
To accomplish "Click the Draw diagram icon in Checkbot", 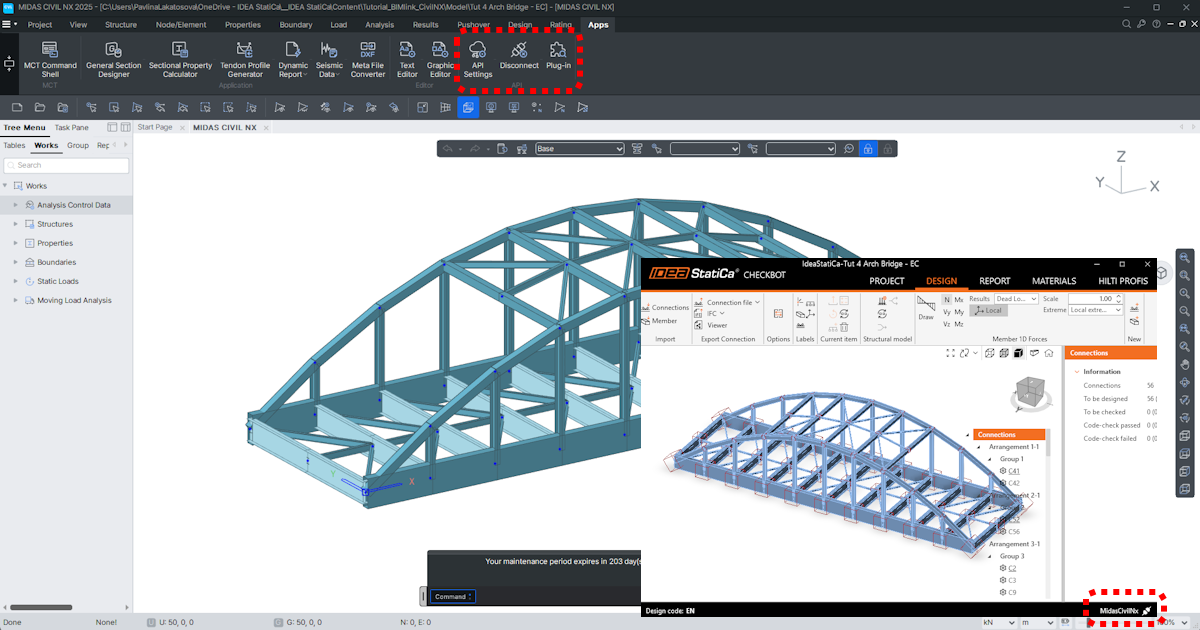I will 926,305.
